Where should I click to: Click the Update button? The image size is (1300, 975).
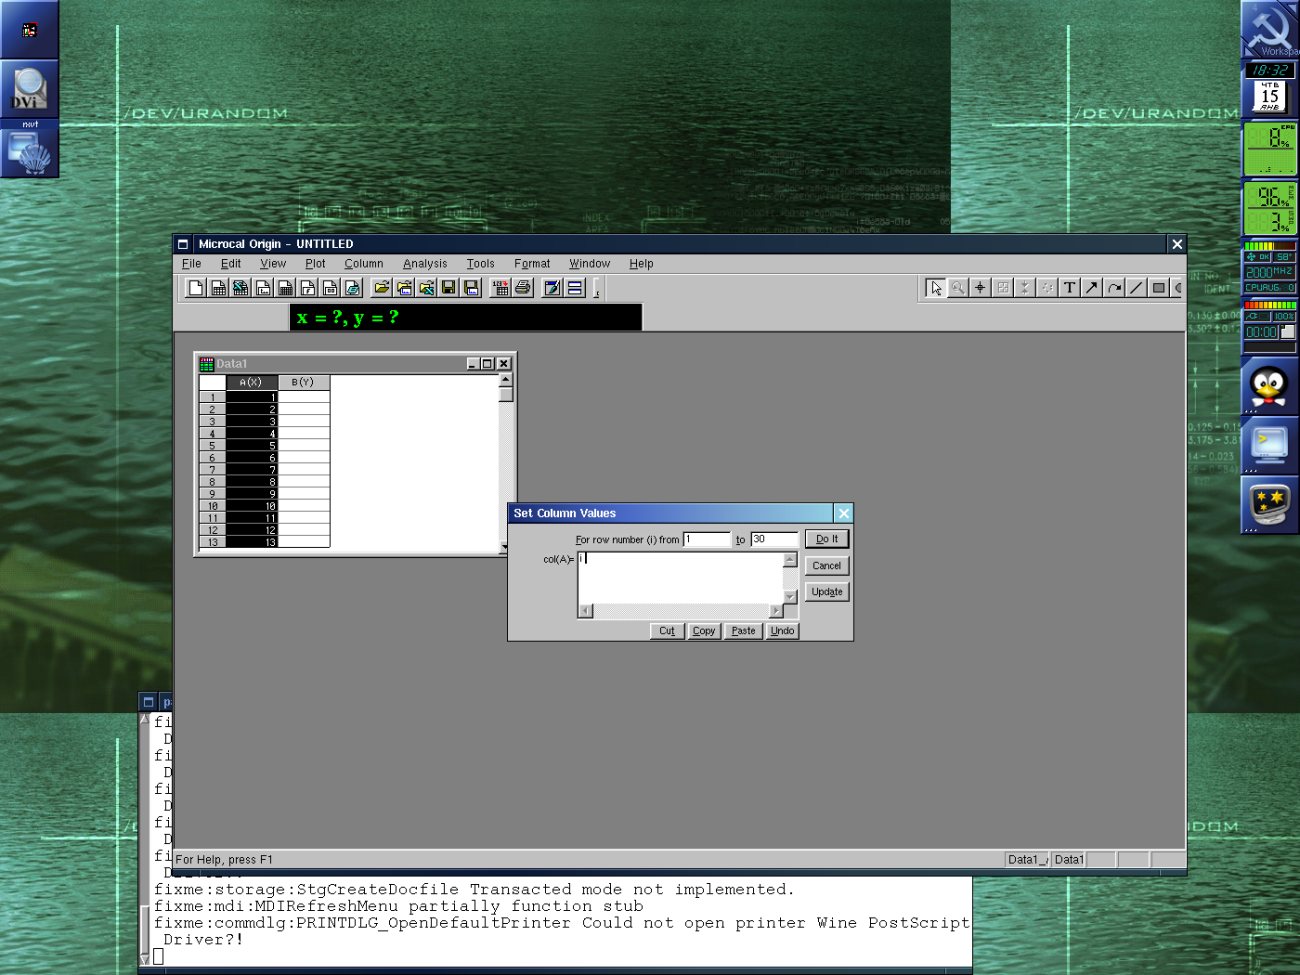[x=827, y=592]
